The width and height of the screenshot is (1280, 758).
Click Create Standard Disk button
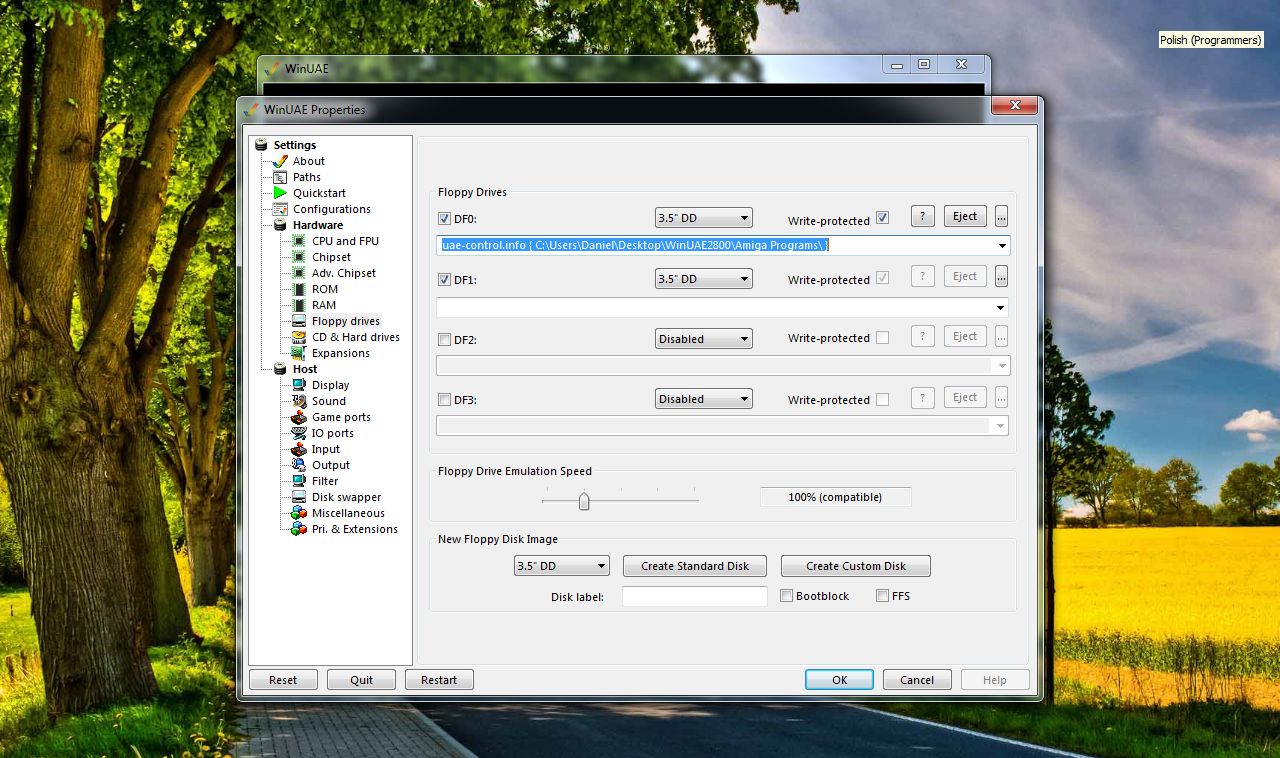695,566
